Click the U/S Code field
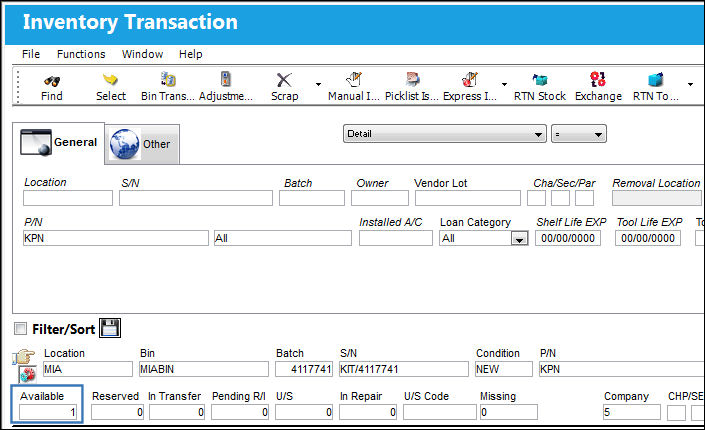The image size is (705, 430). 440,412
